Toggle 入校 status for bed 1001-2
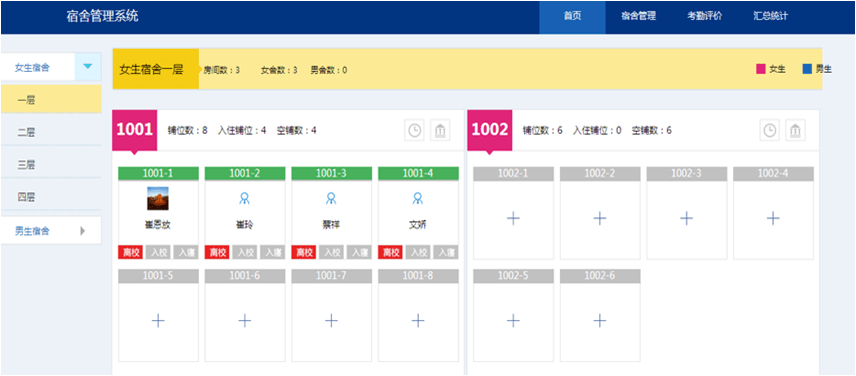Image resolution: width=856 pixels, height=376 pixels. [x=246, y=252]
